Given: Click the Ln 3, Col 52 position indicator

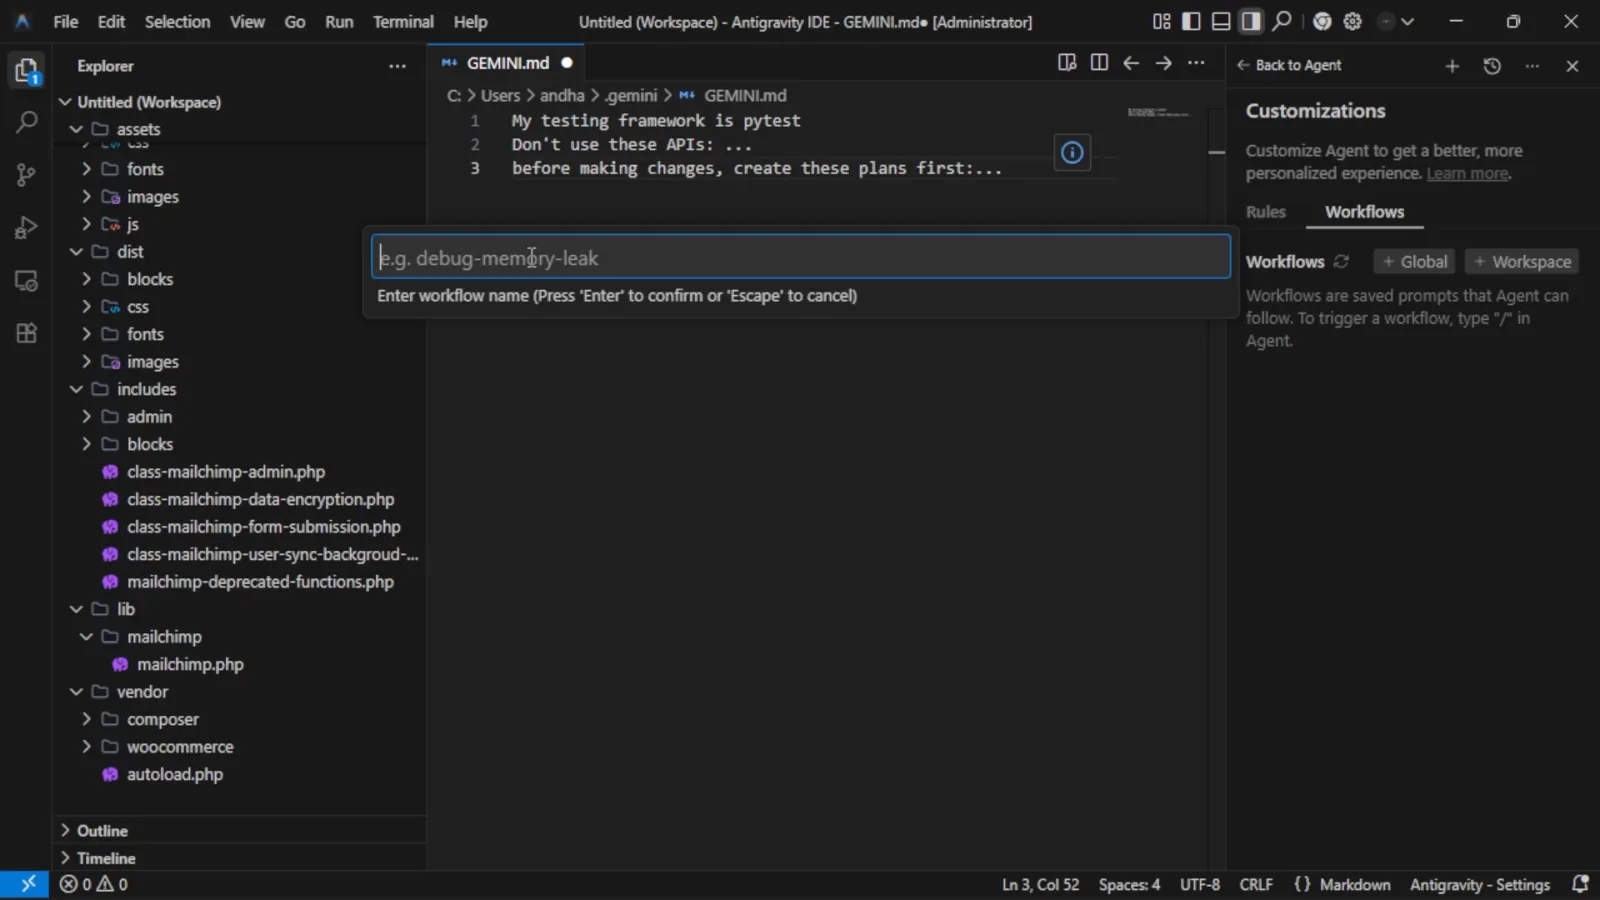Looking at the screenshot, I should [x=1041, y=884].
